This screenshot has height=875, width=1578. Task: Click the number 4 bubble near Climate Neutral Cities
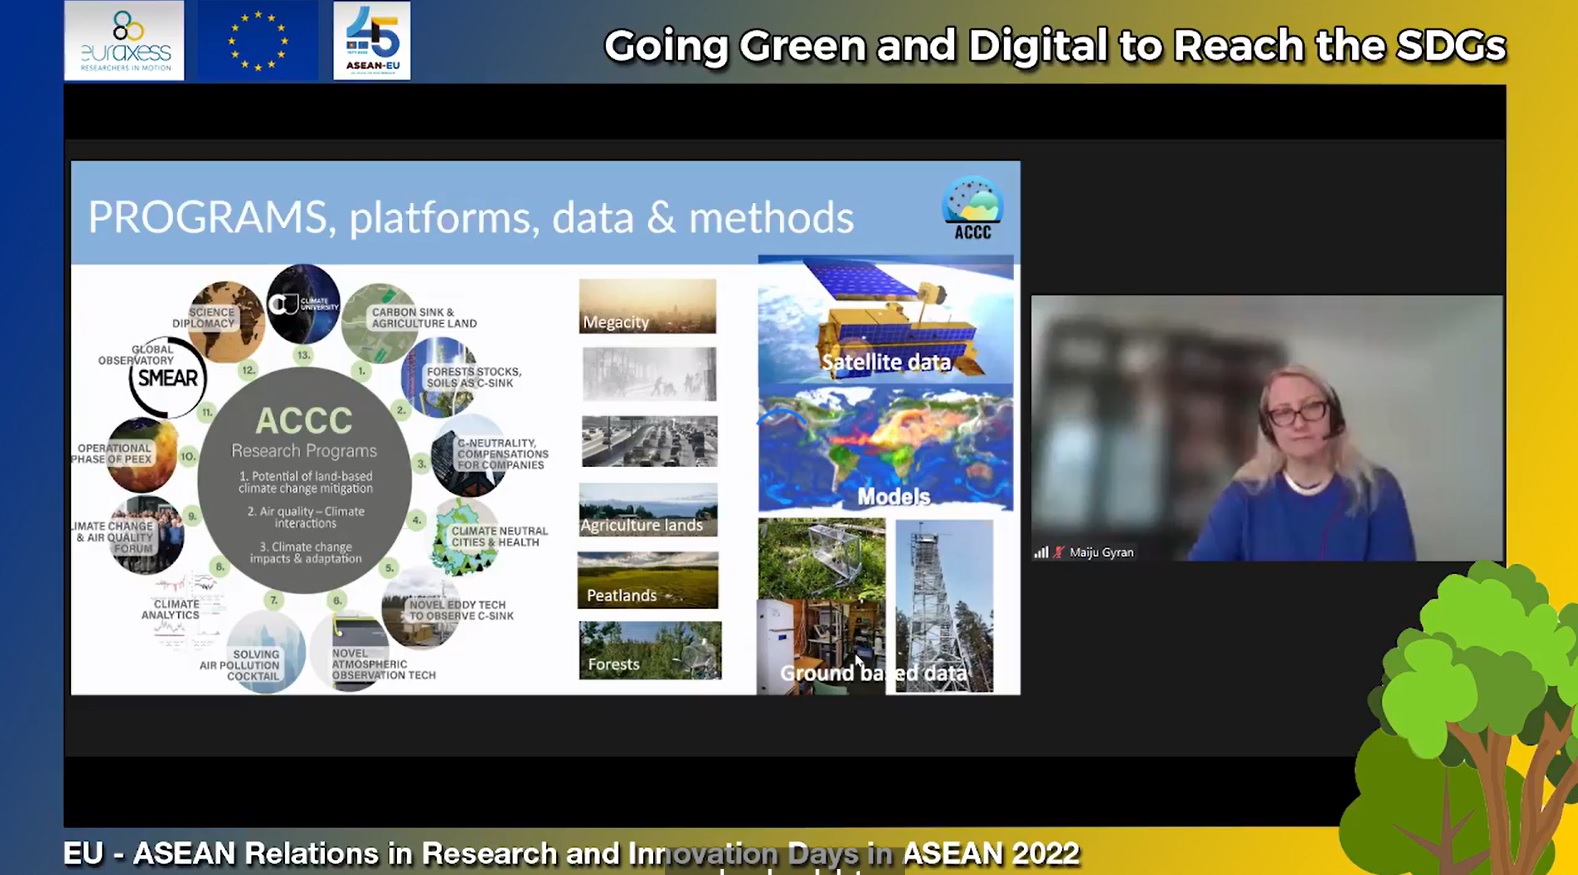(417, 520)
